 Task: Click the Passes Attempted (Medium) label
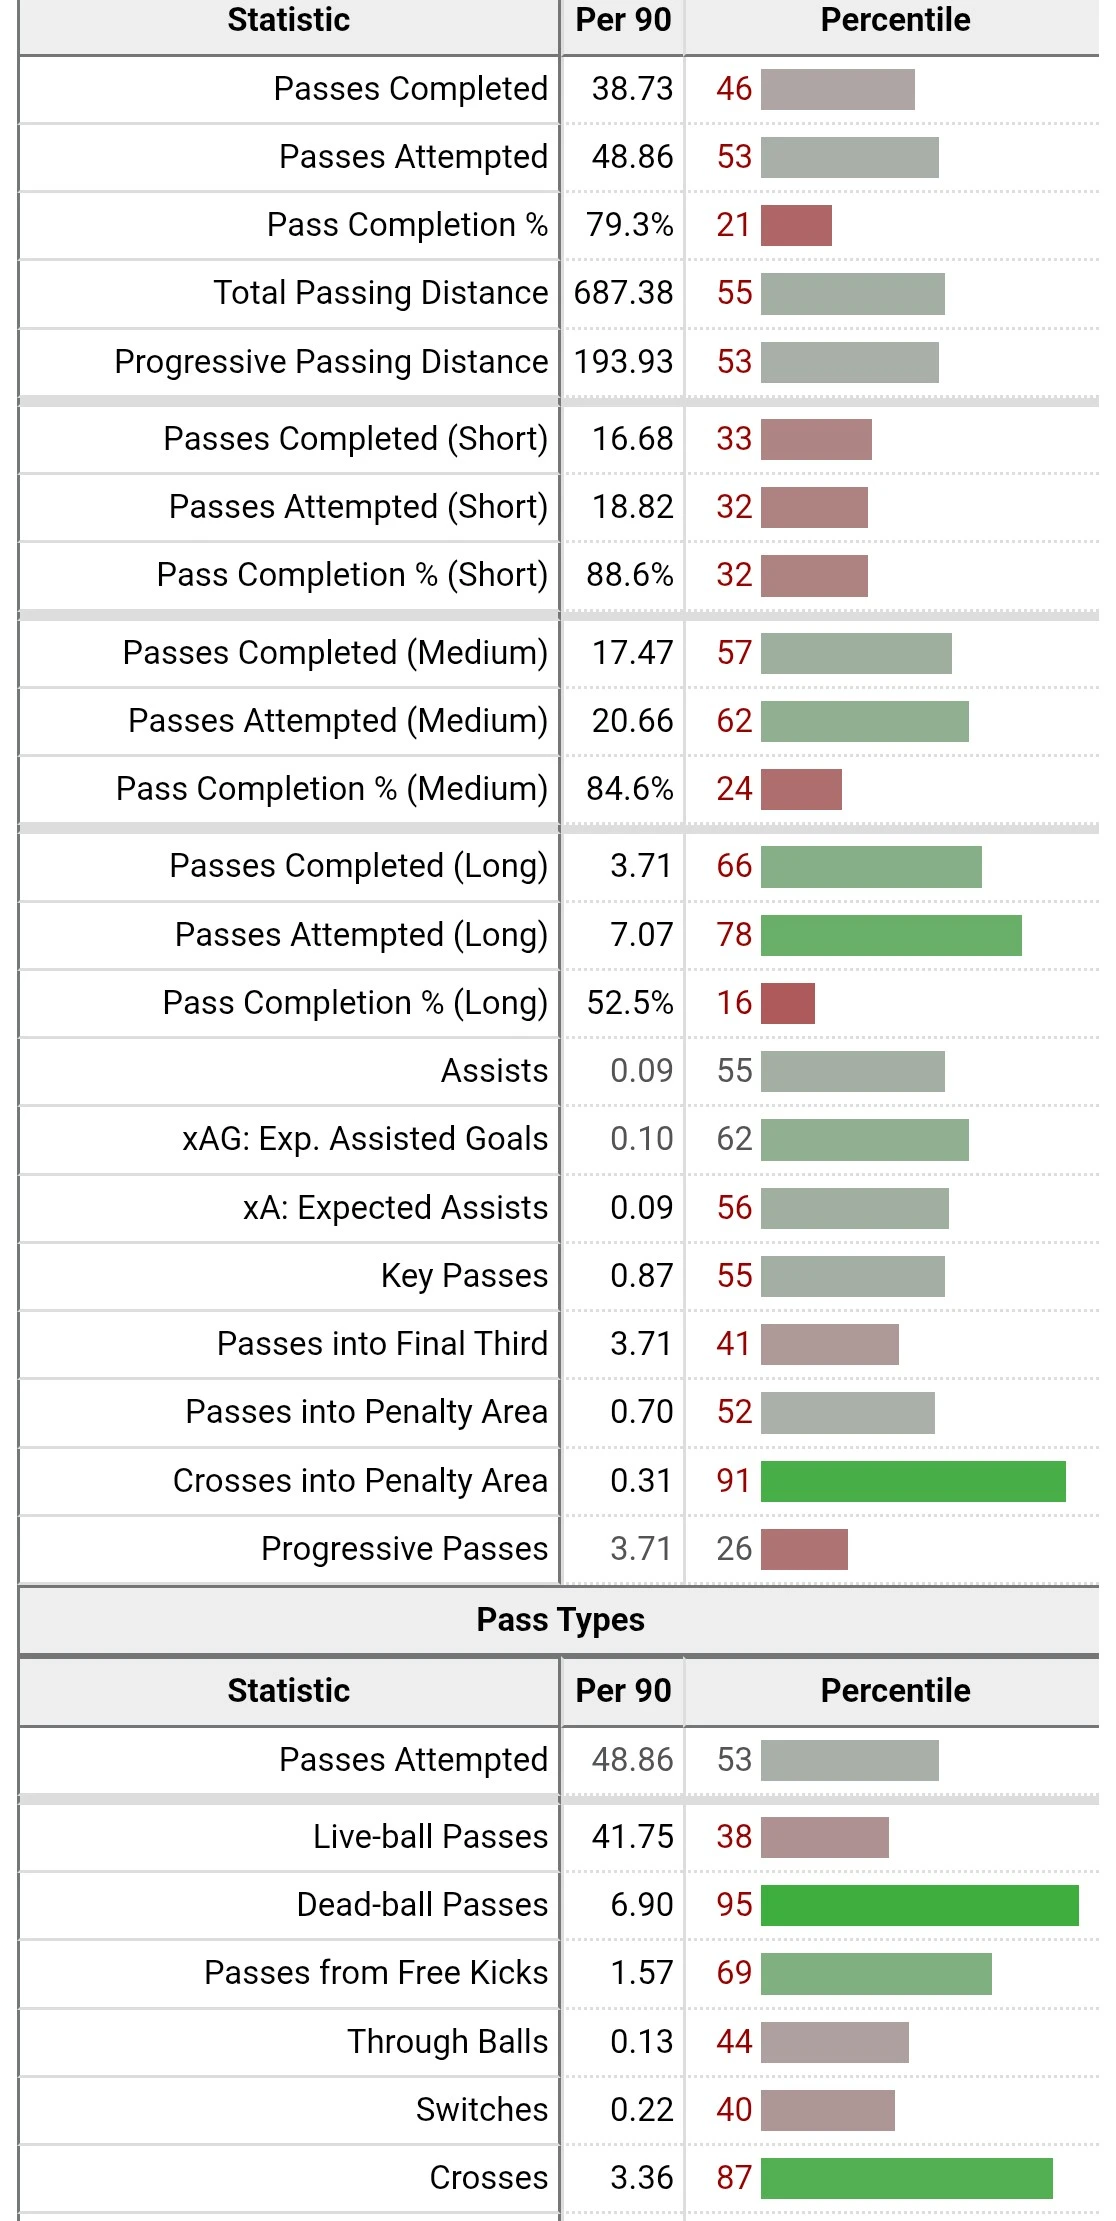point(337,721)
